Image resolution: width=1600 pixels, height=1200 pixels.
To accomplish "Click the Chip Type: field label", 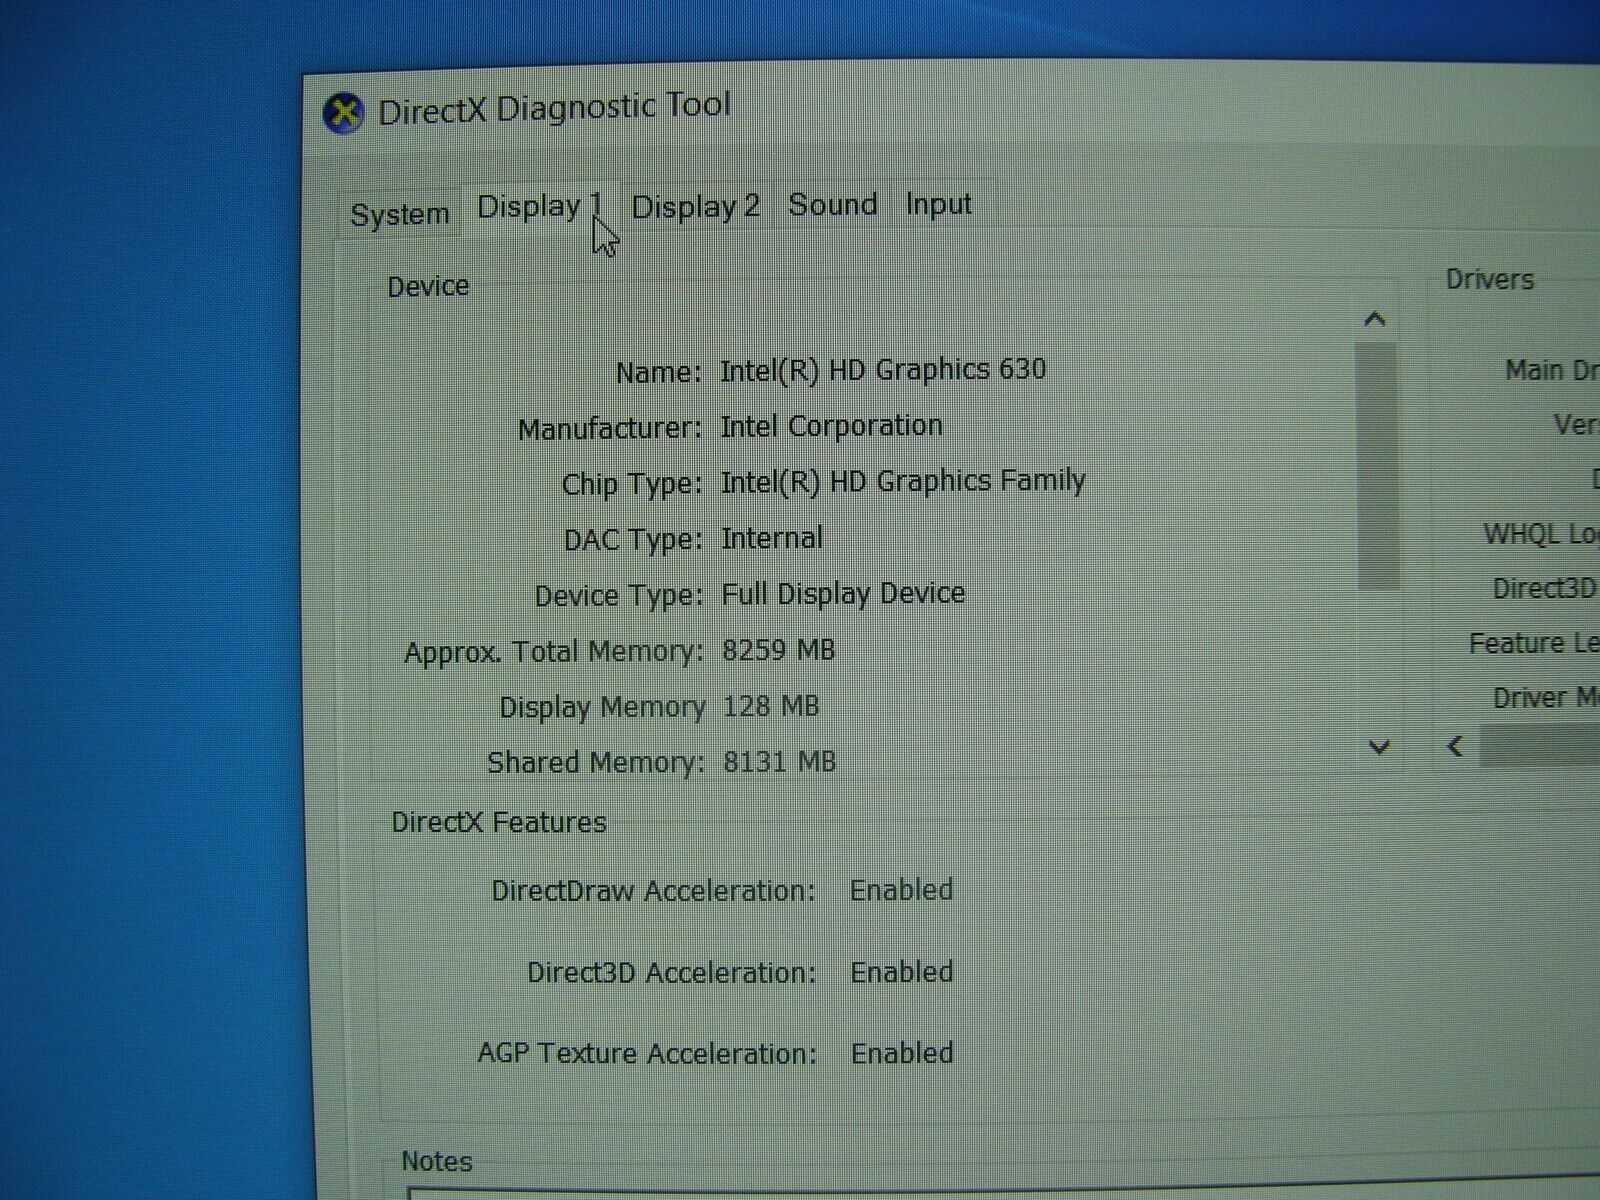I will pos(632,484).
